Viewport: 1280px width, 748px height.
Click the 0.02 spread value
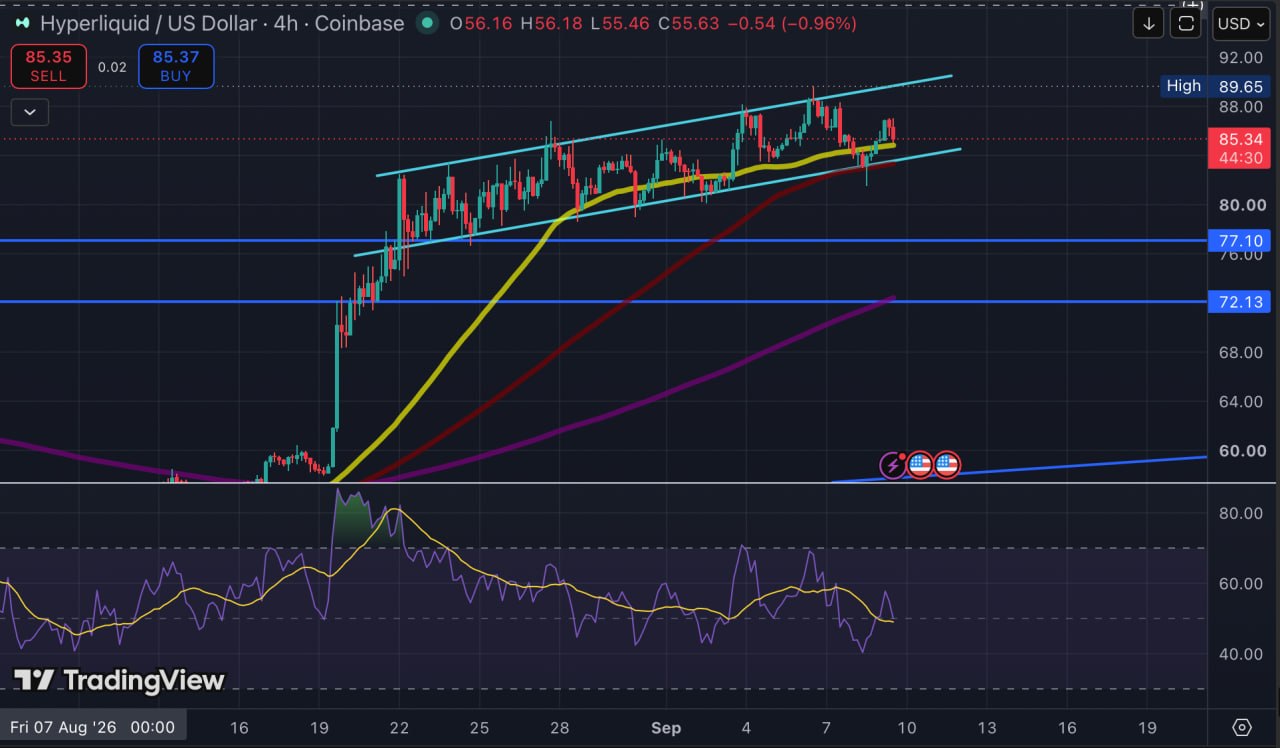point(112,67)
